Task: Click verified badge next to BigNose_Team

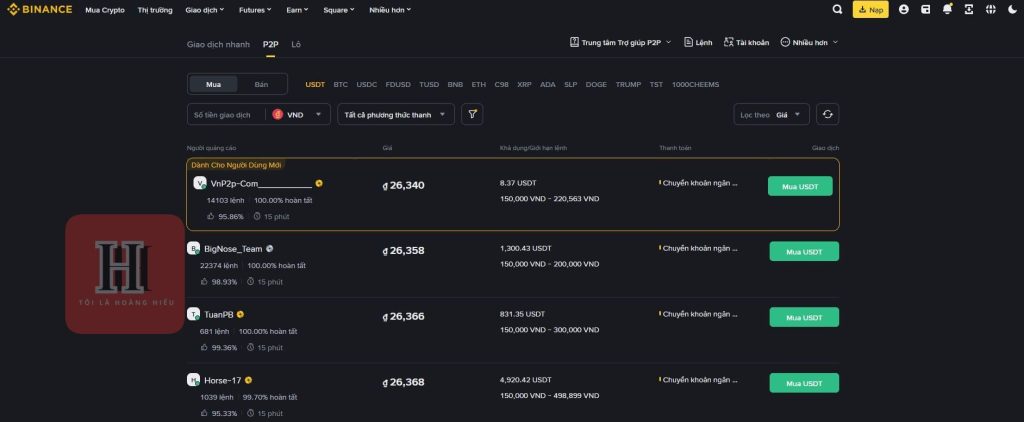Action: pos(270,249)
